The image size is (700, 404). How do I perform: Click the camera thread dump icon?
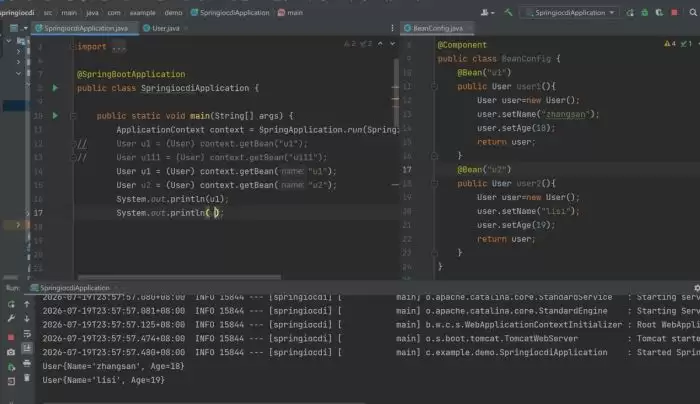point(11,352)
